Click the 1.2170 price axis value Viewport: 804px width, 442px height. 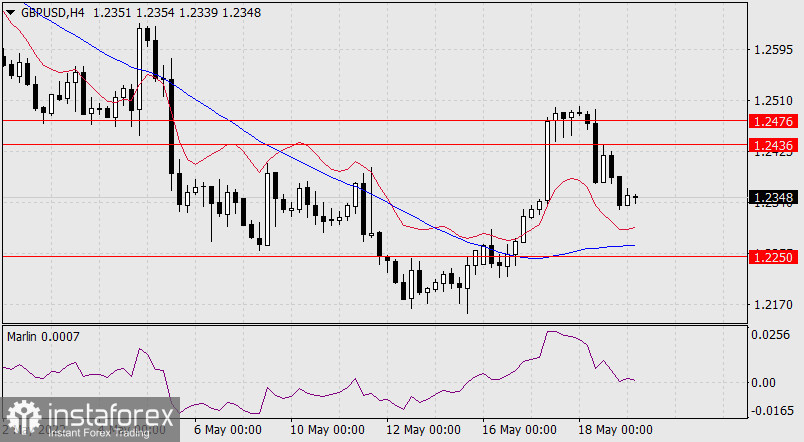click(x=773, y=305)
